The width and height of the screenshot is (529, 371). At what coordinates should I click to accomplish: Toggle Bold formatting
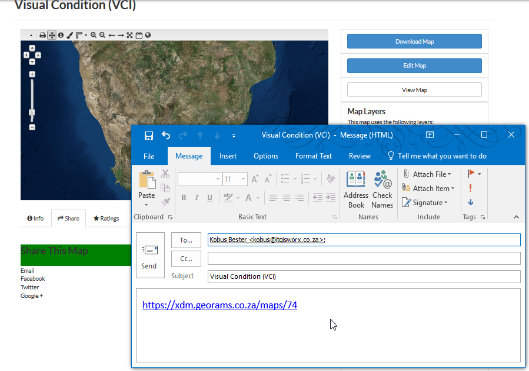[x=184, y=198]
